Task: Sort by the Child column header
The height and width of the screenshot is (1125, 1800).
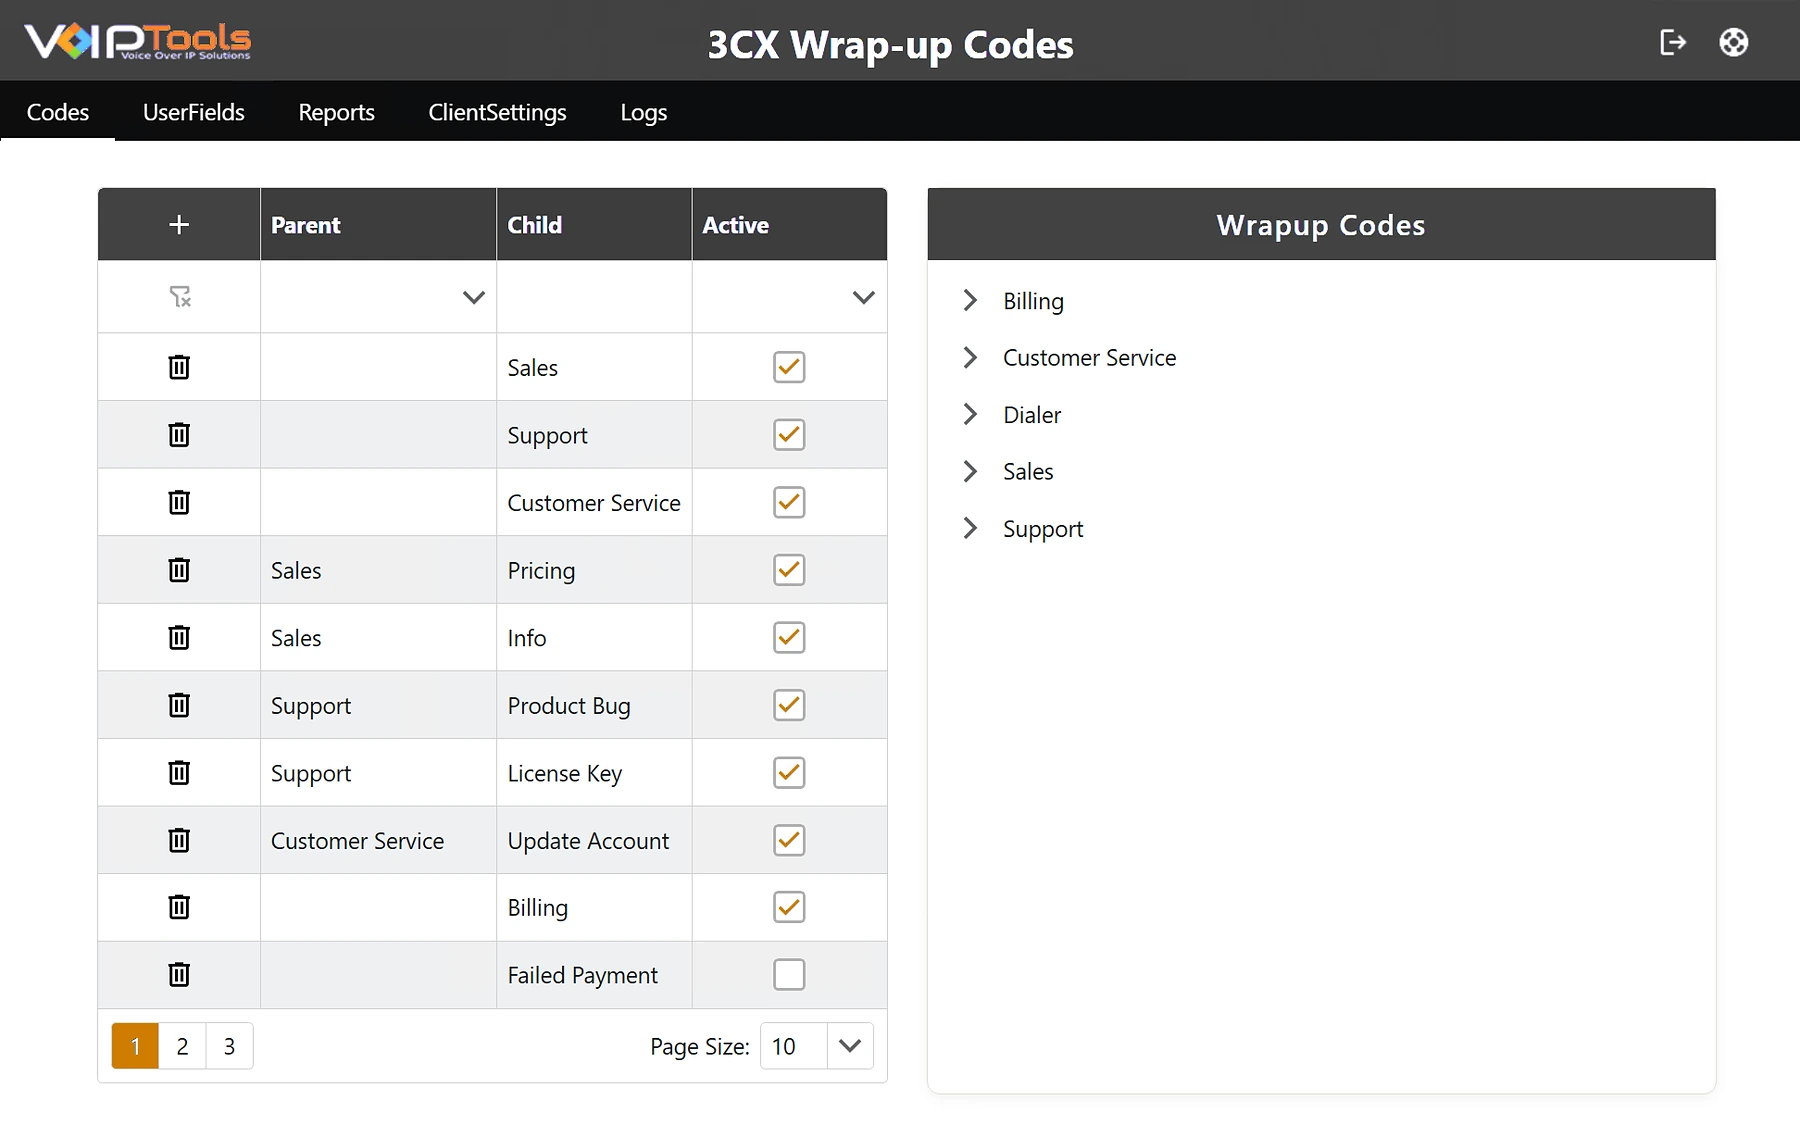Action: [594, 225]
